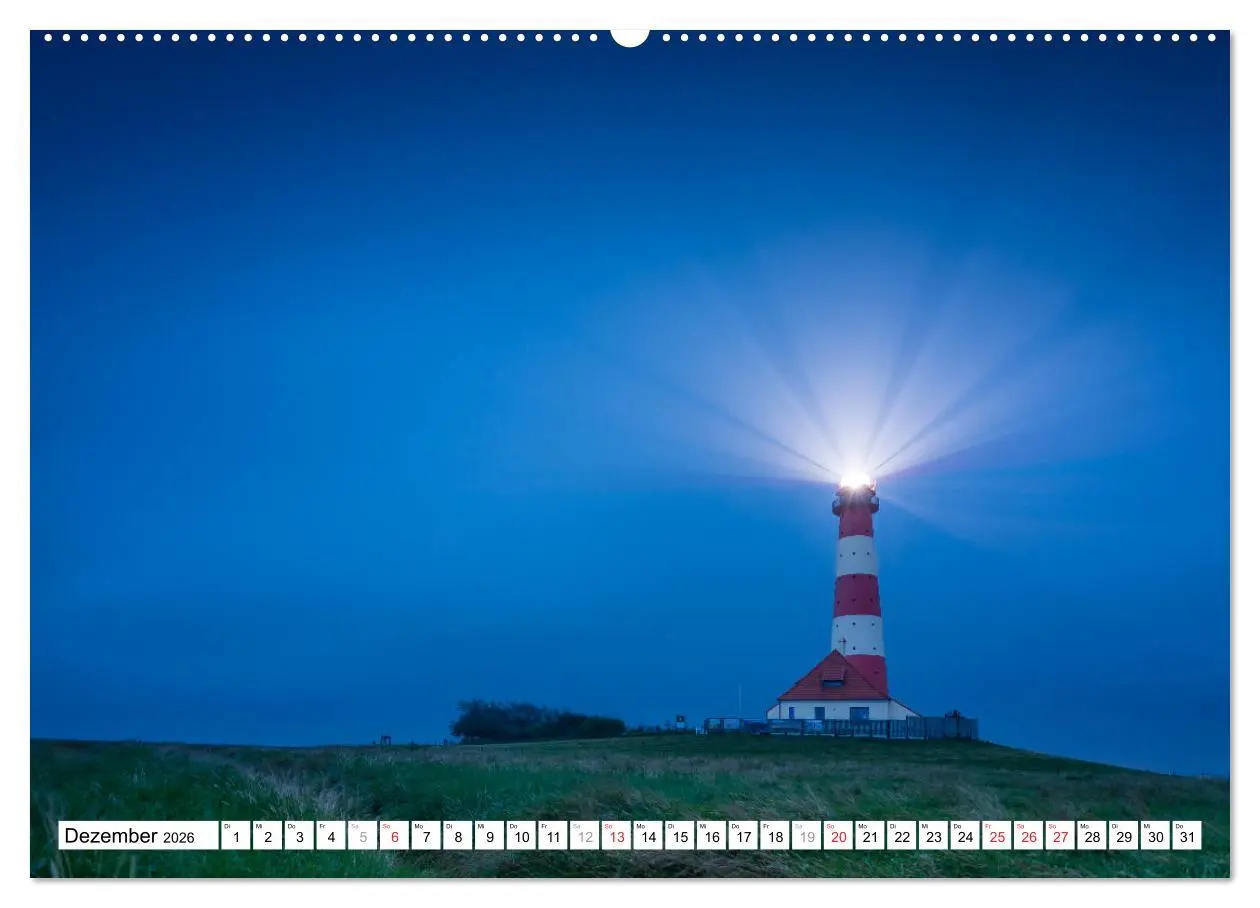The width and height of the screenshot is (1260, 908).
Task: Choose day 8 (Di) in the calendar strip
Action: [458, 836]
